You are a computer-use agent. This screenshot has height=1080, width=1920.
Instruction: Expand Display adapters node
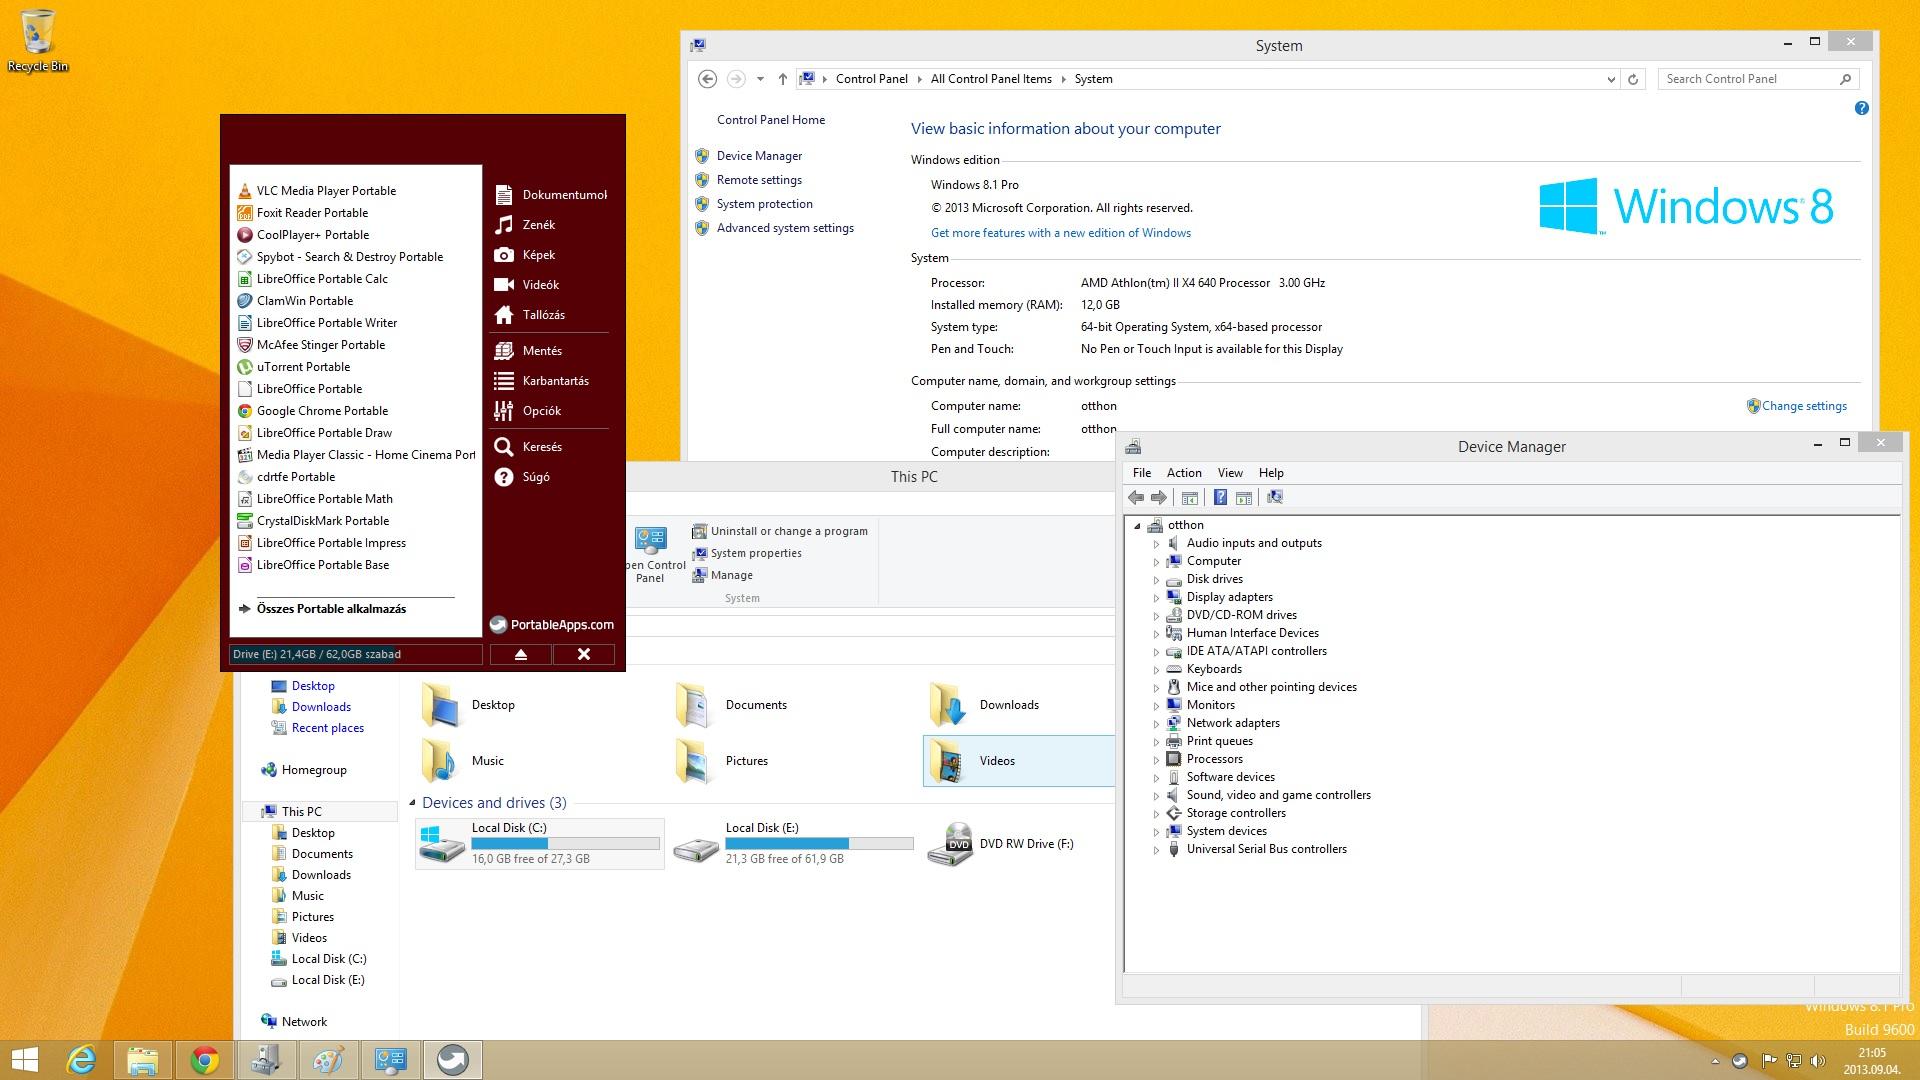(x=1156, y=598)
